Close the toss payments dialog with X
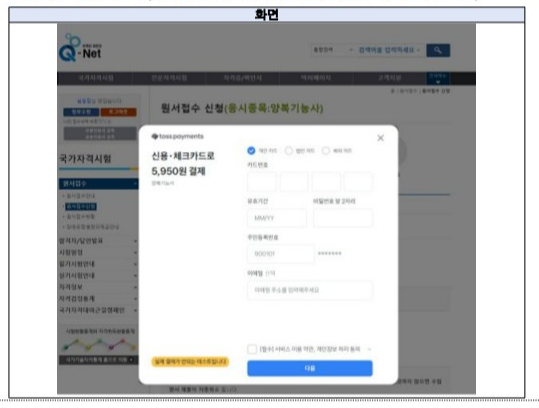Image resolution: width=539 pixels, height=408 pixels. [381, 138]
